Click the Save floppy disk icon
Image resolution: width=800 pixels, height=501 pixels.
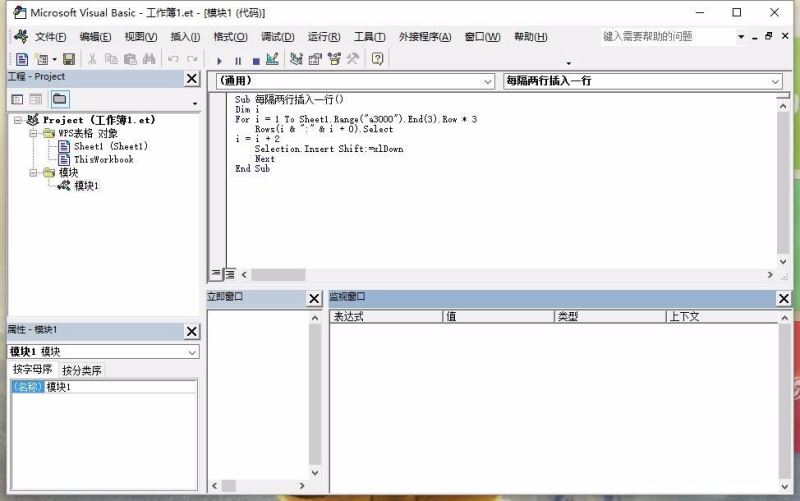[x=69, y=59]
